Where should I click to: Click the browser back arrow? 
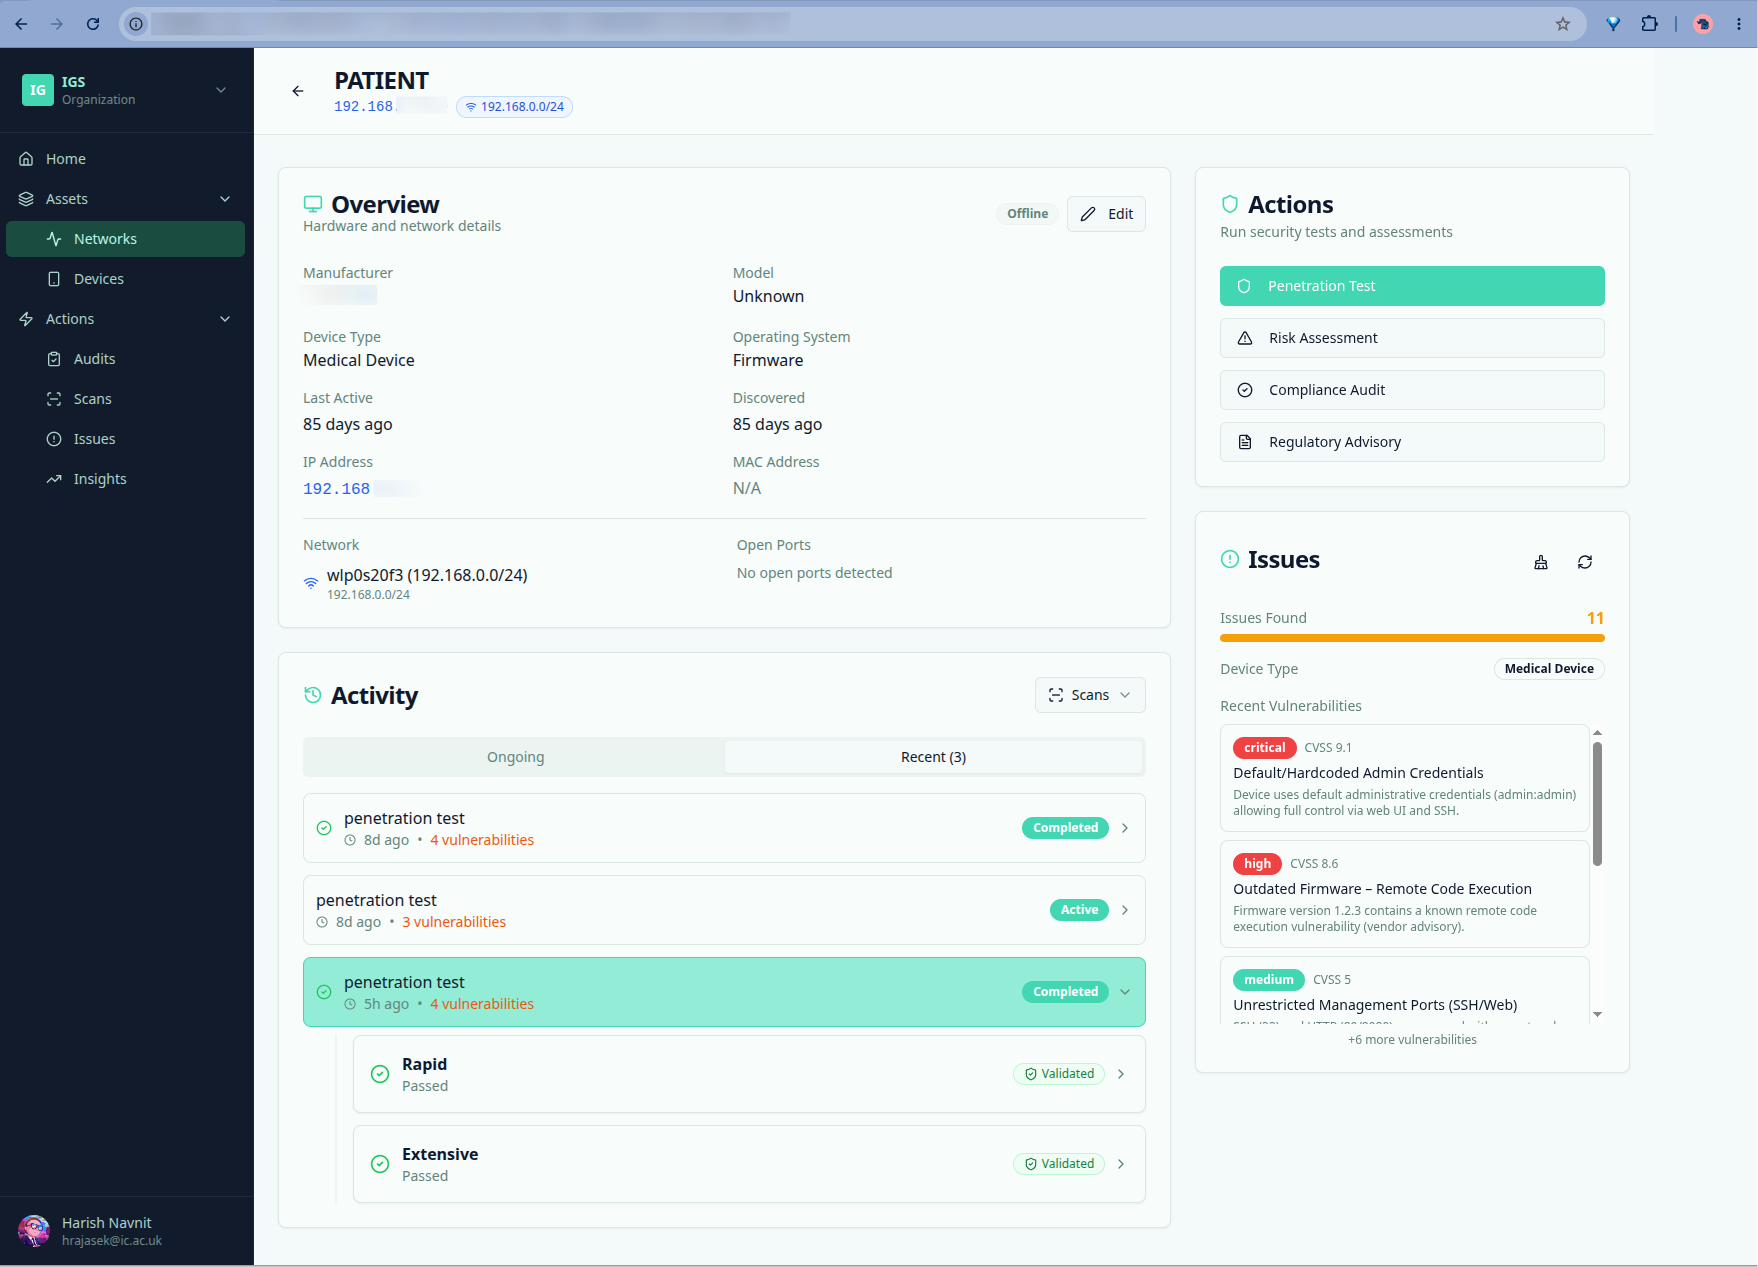click(x=21, y=24)
